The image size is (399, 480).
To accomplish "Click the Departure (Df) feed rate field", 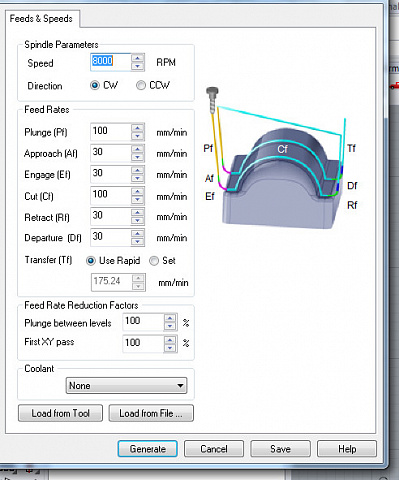I will pos(111,237).
